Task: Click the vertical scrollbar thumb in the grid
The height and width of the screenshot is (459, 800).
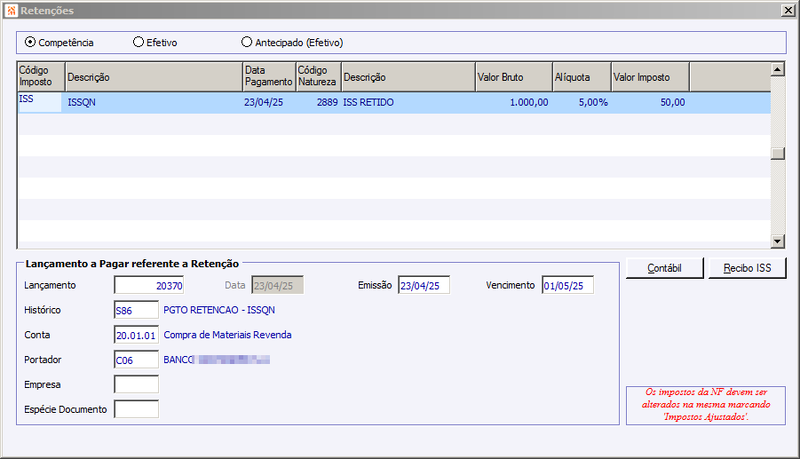Action: click(x=778, y=154)
